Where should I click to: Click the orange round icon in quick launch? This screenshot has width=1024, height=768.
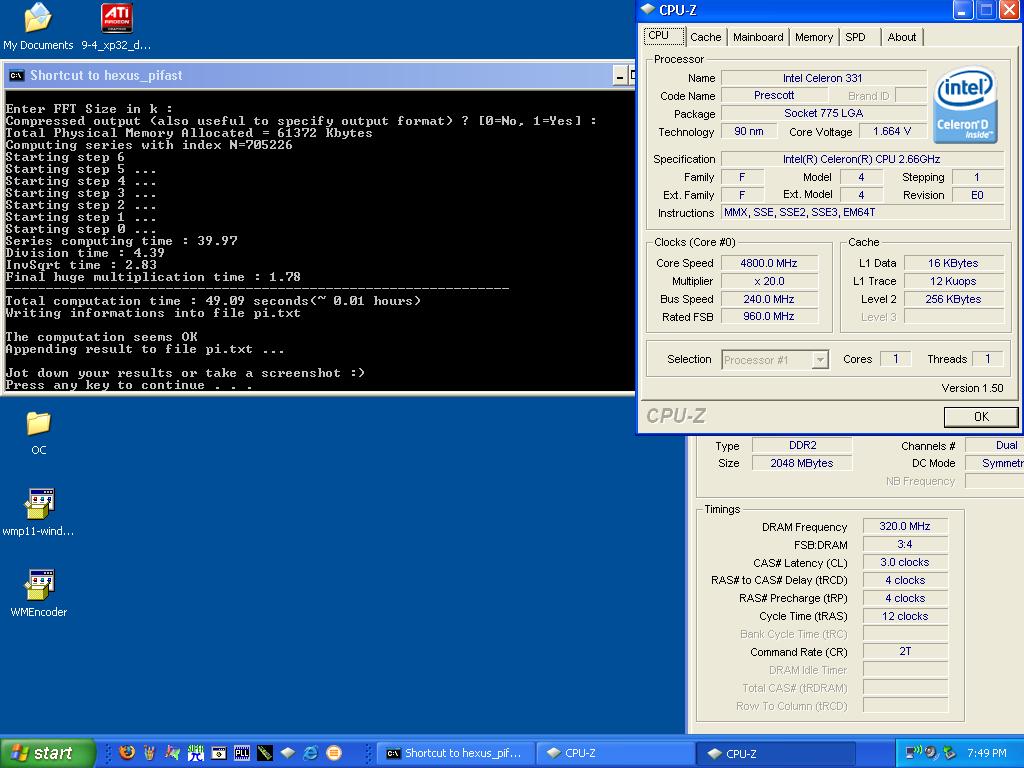click(x=334, y=752)
